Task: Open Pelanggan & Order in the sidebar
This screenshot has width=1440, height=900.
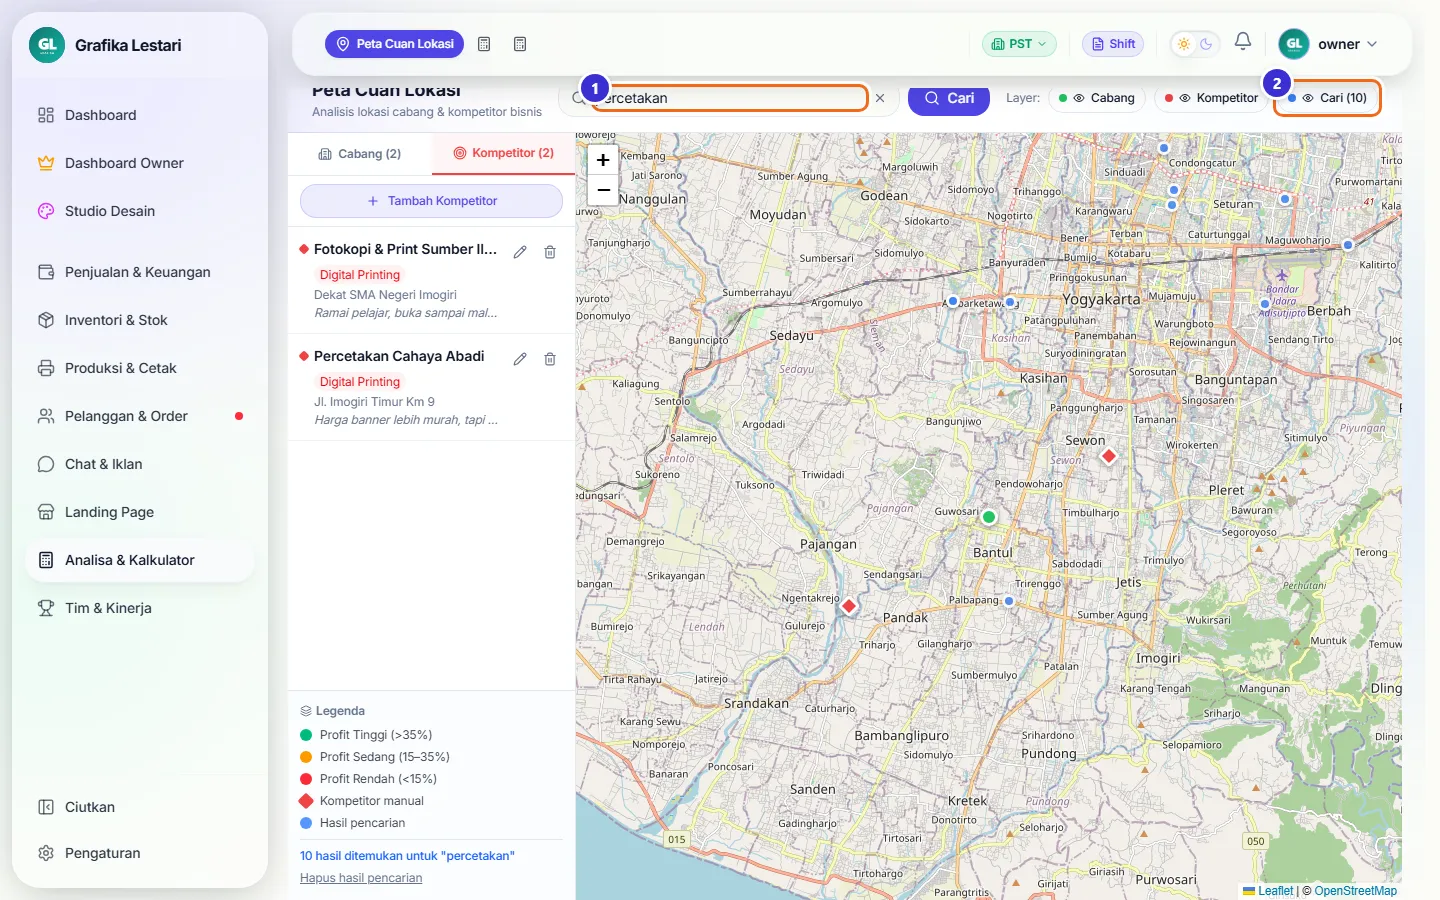Action: point(140,416)
